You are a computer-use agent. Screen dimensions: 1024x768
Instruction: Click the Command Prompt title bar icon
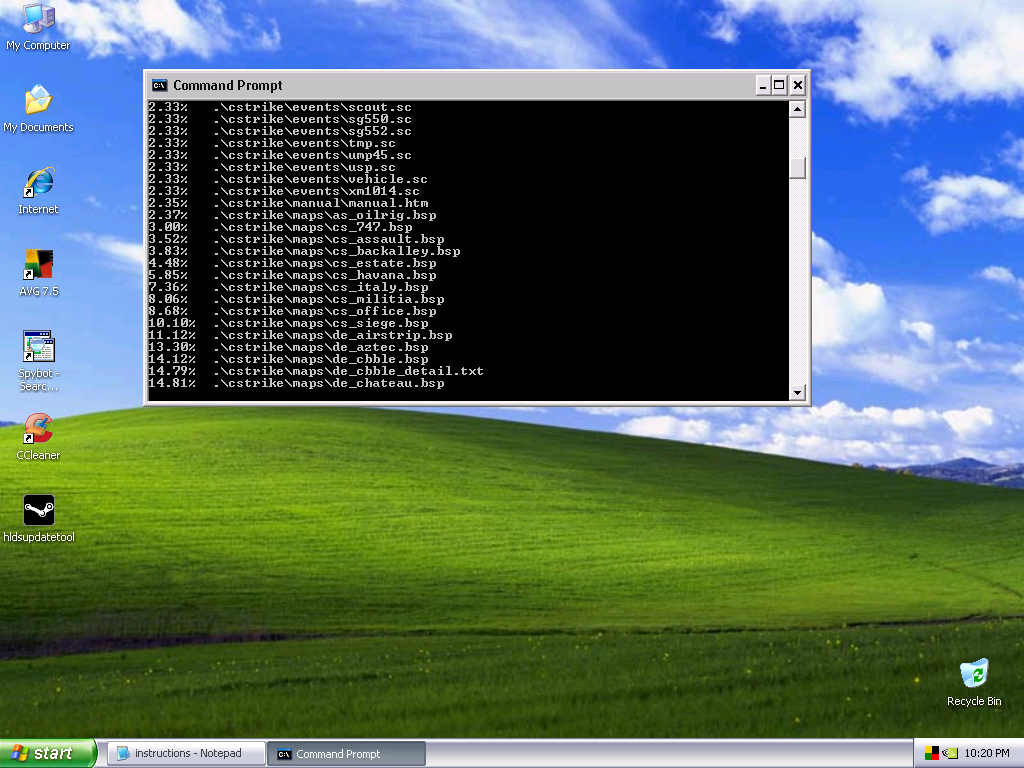(x=159, y=86)
